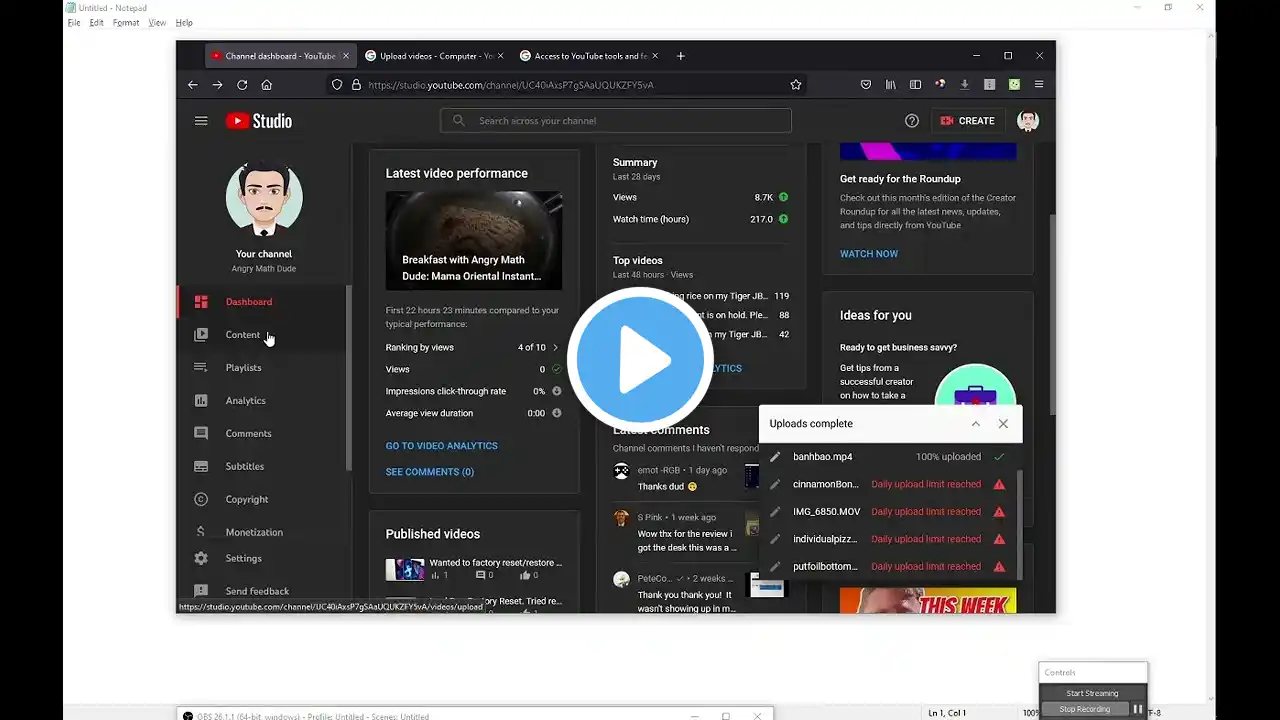This screenshot has width=1280, height=720.
Task: Edit banhbao.mp4 using pencil icon
Action: pyautogui.click(x=775, y=457)
